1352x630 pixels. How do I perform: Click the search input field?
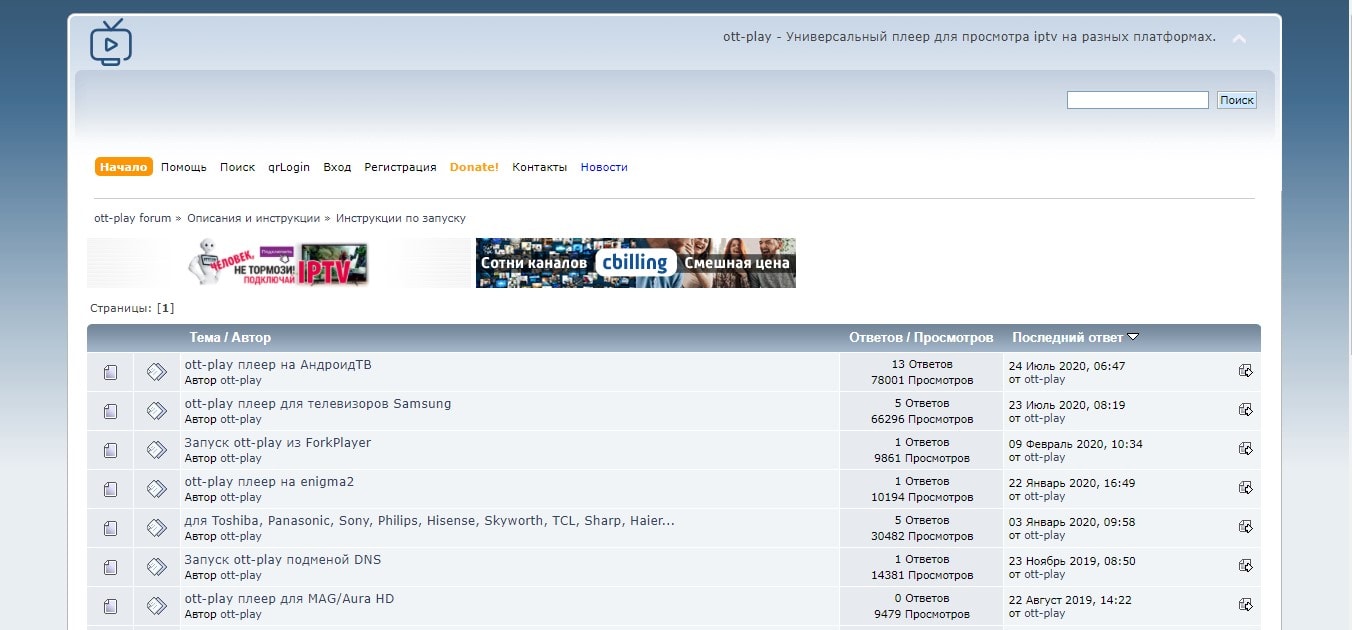tap(1137, 100)
